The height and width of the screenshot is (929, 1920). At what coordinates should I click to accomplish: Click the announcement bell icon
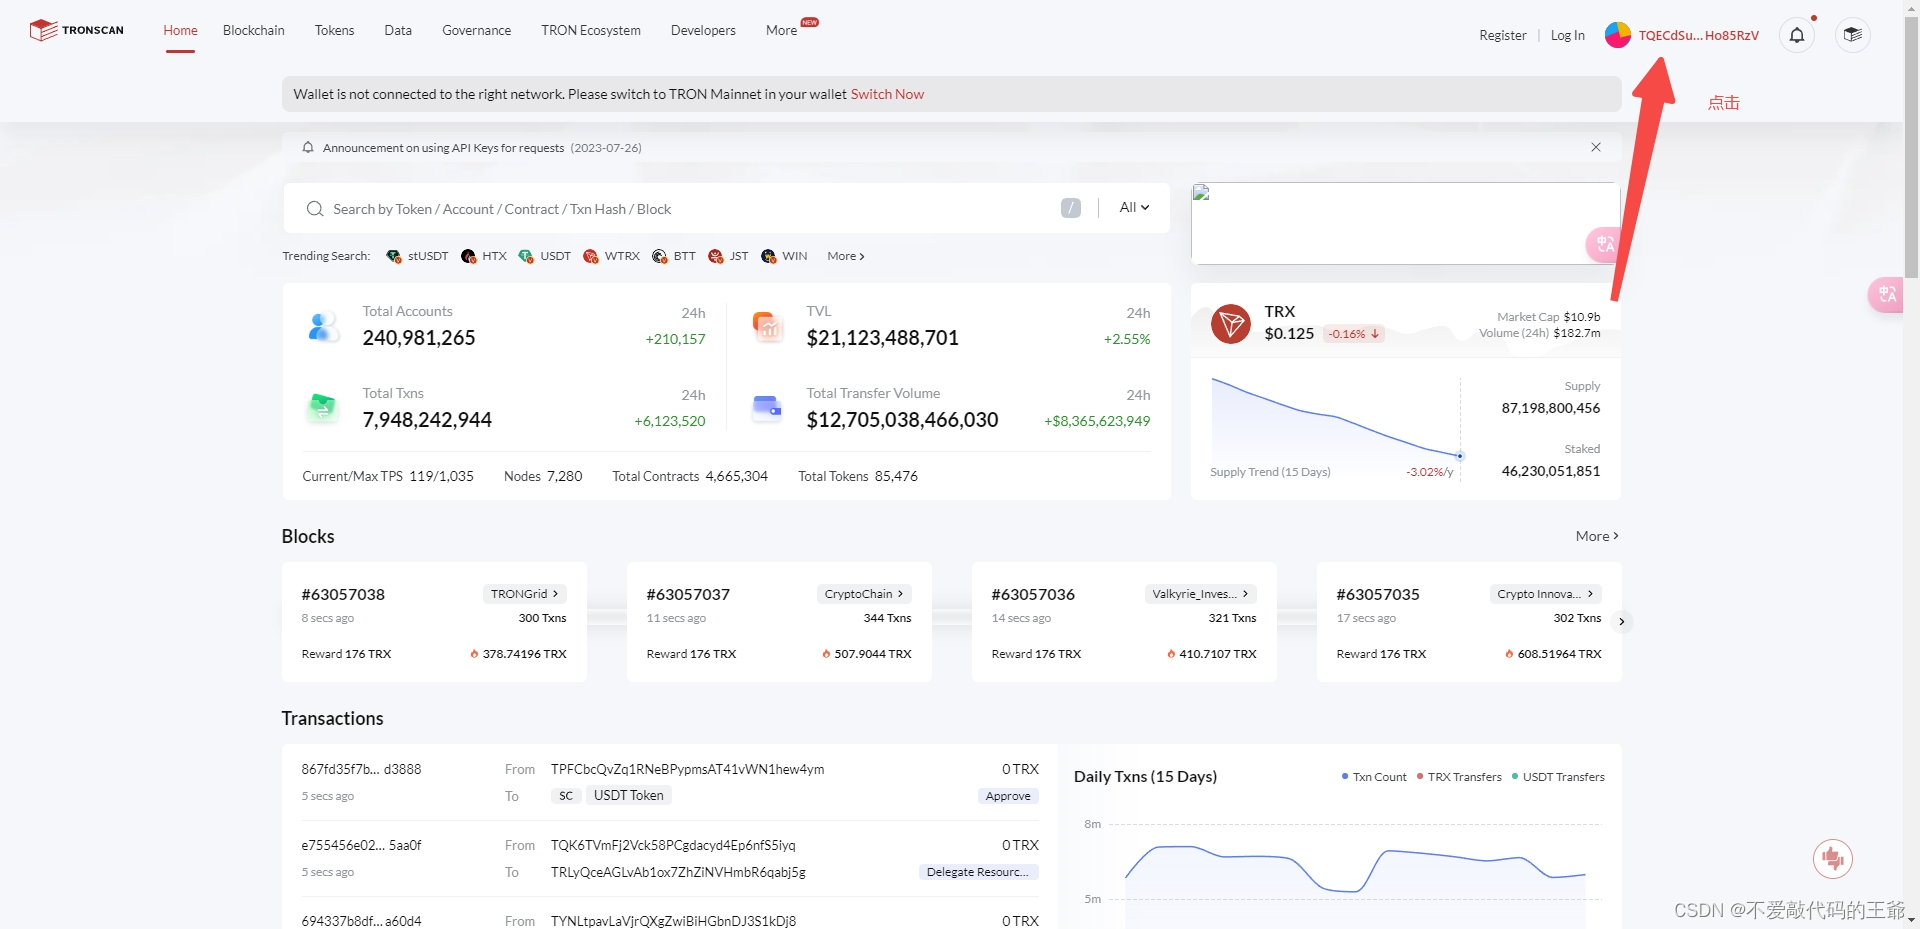tap(308, 148)
